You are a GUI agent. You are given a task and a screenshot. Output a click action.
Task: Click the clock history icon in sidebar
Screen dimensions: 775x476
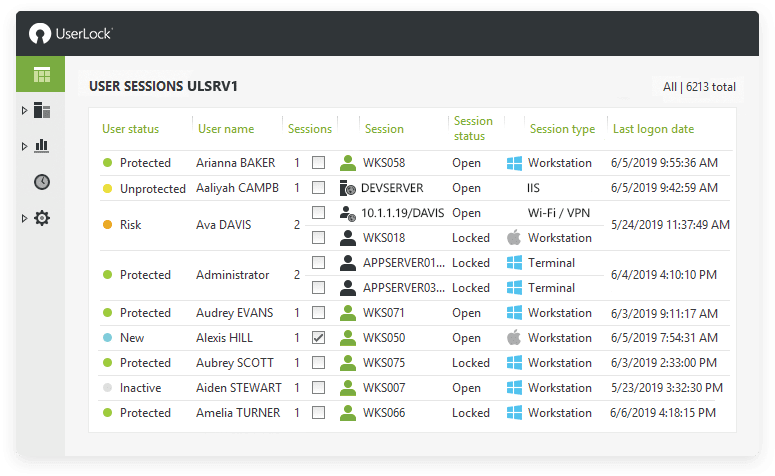(x=42, y=182)
